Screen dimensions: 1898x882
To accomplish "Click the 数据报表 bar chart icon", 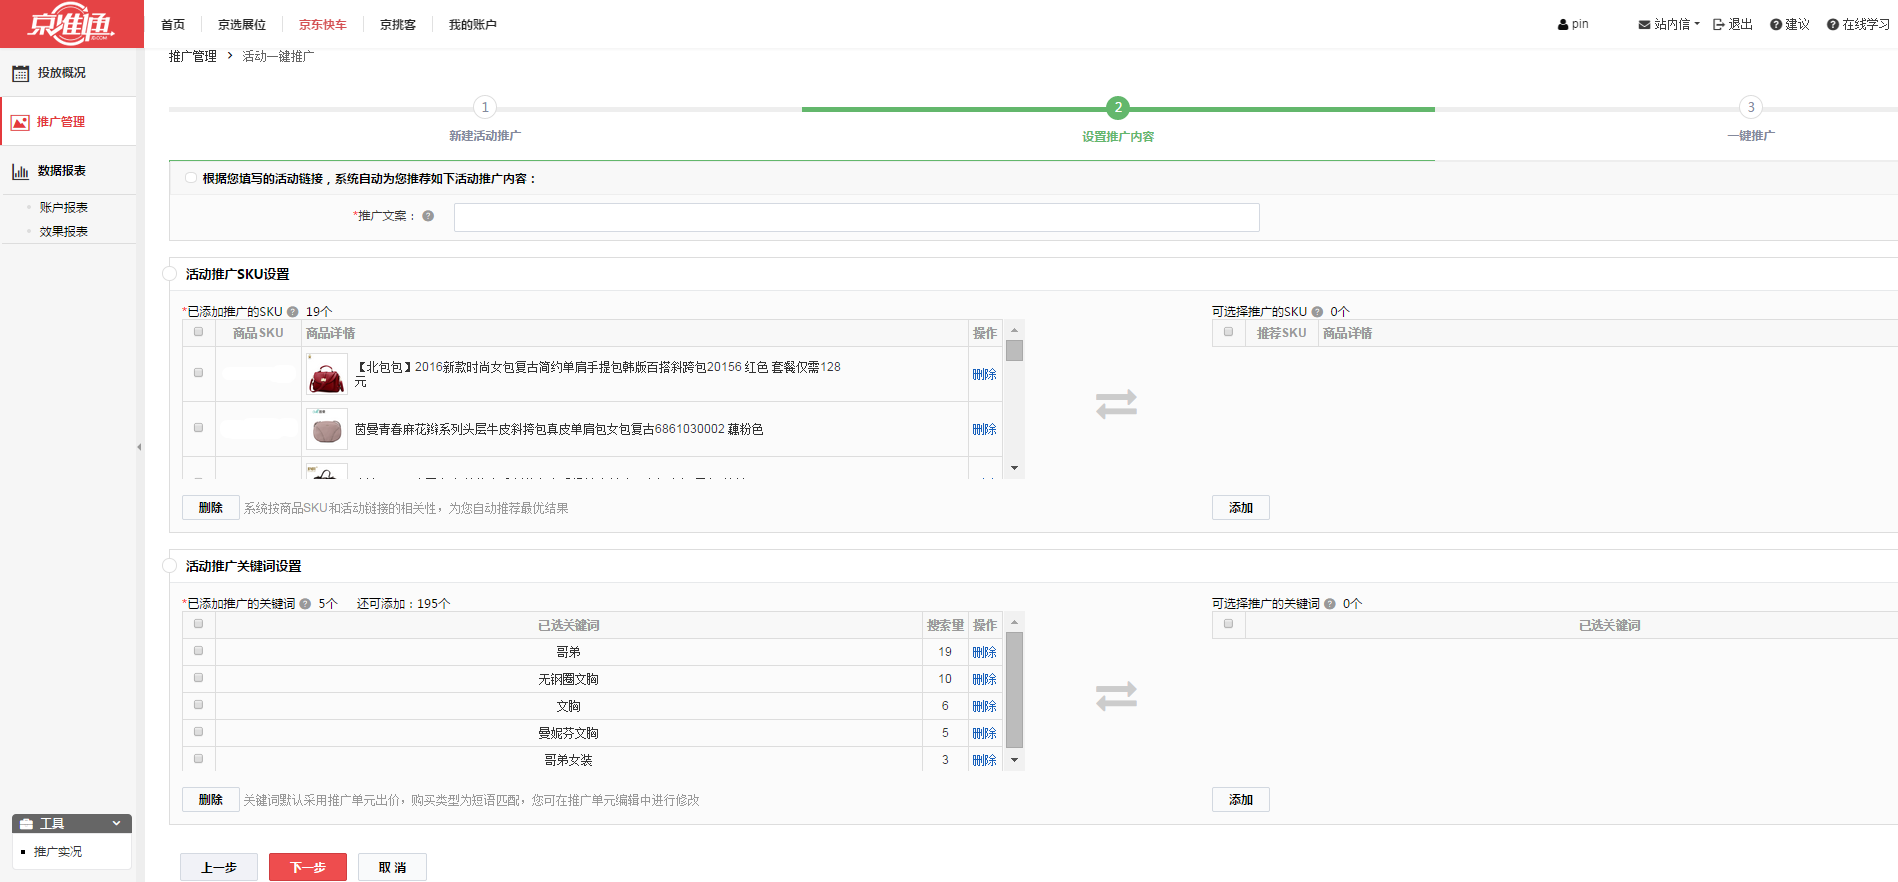I will tap(20, 171).
